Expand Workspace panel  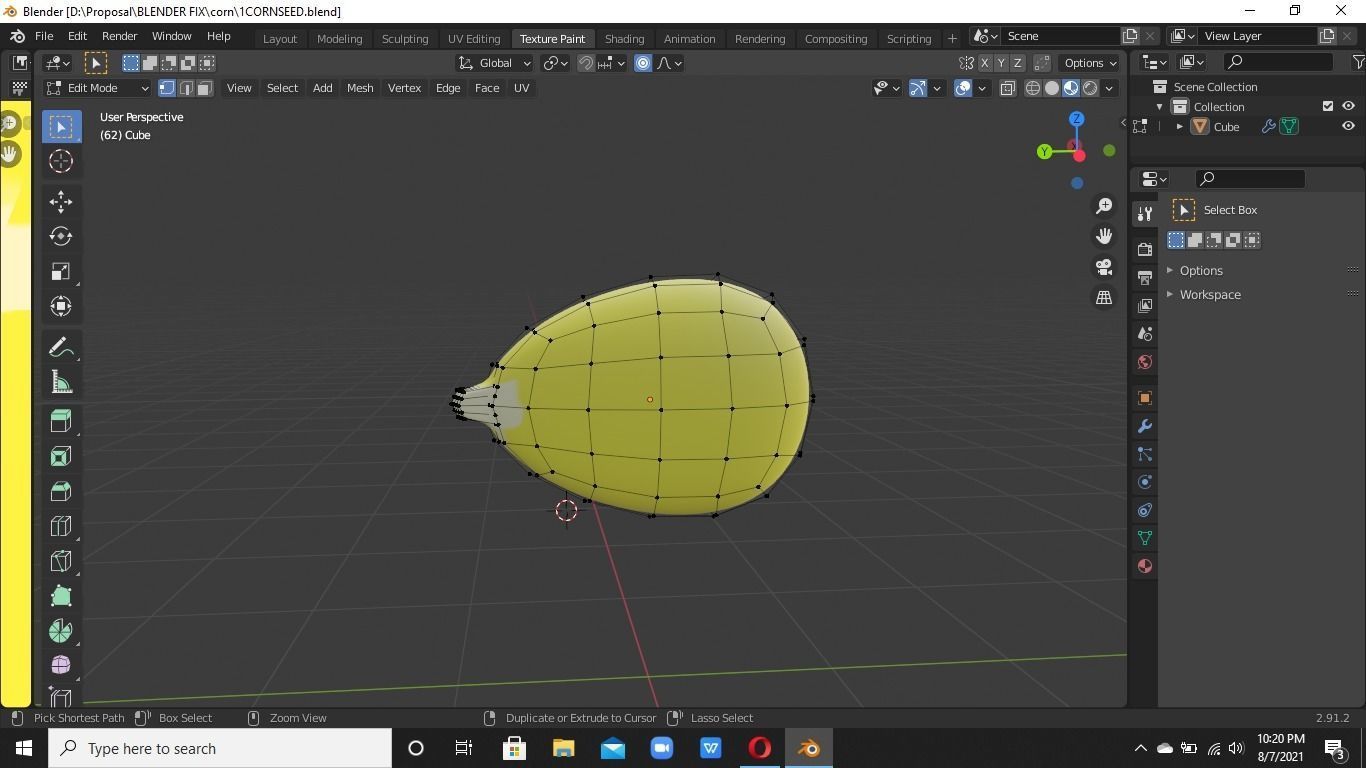(x=1170, y=295)
